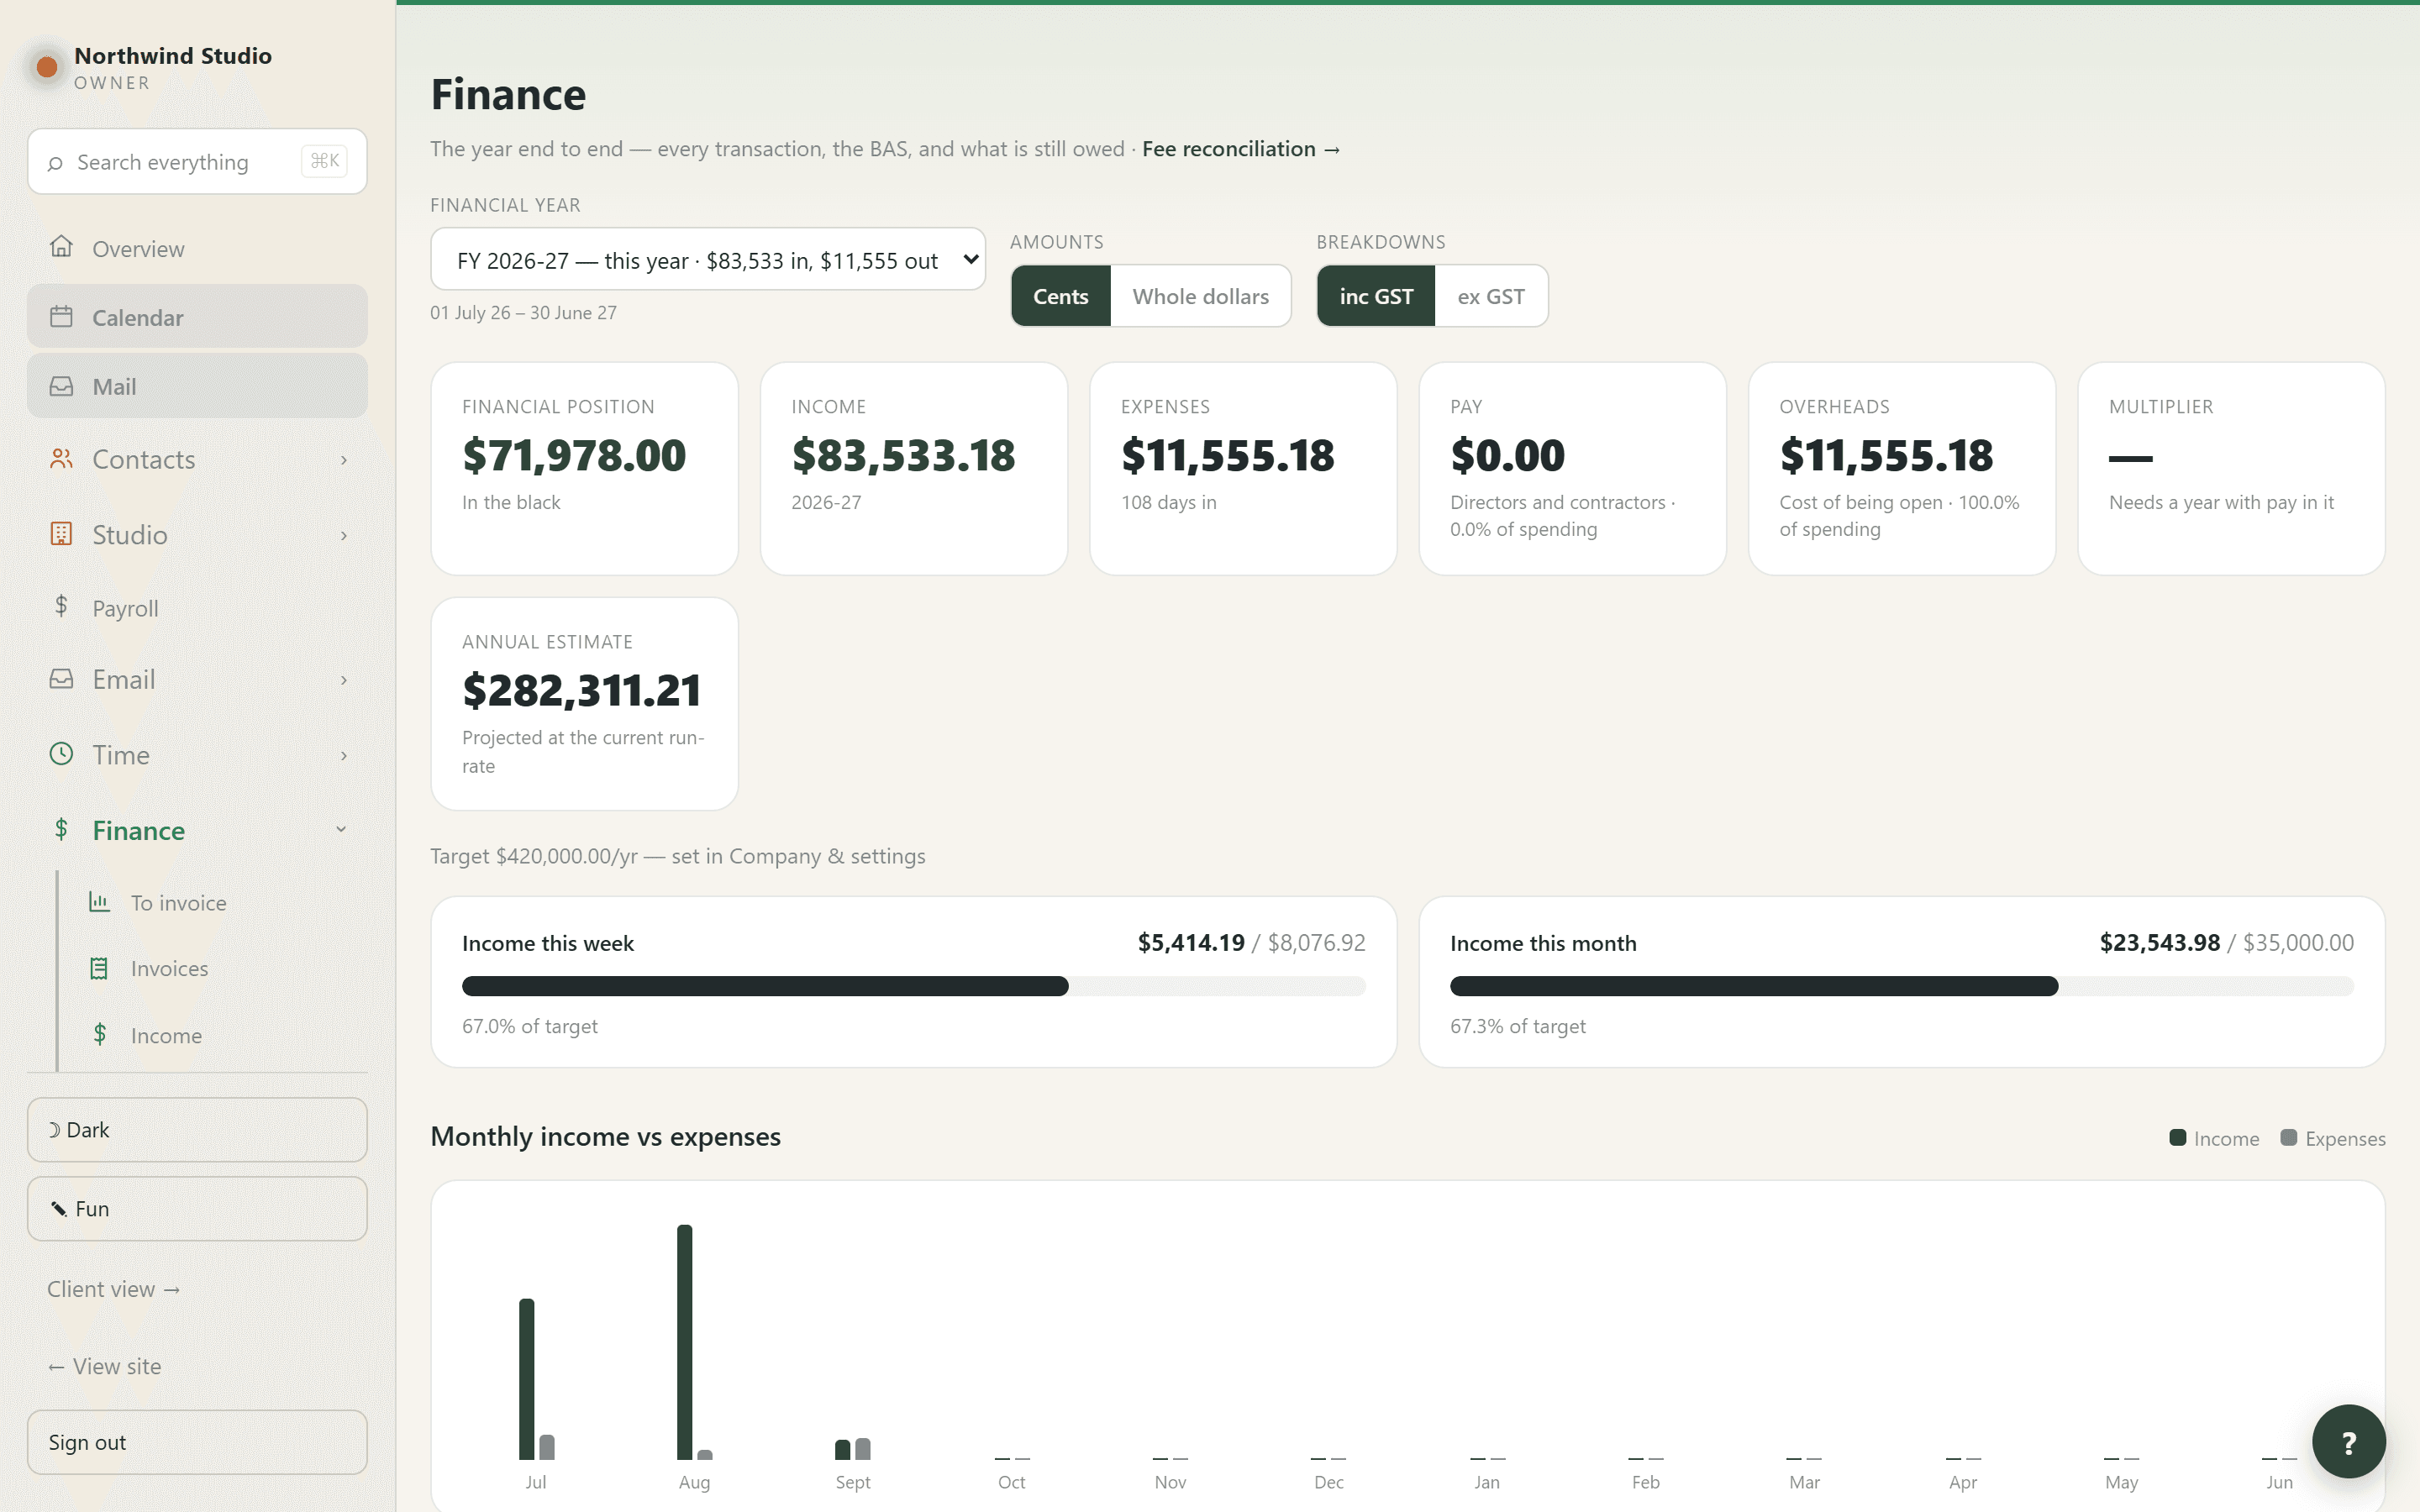
Task: Click the Mail inbox icon
Action: point(61,386)
